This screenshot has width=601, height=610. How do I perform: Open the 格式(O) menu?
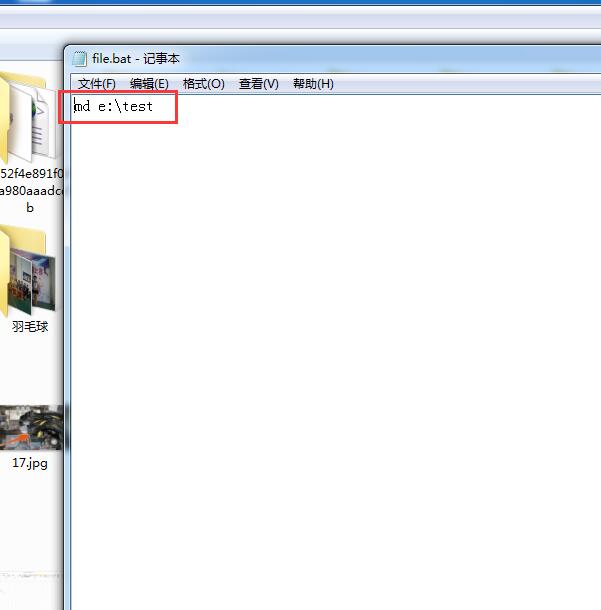pos(203,84)
